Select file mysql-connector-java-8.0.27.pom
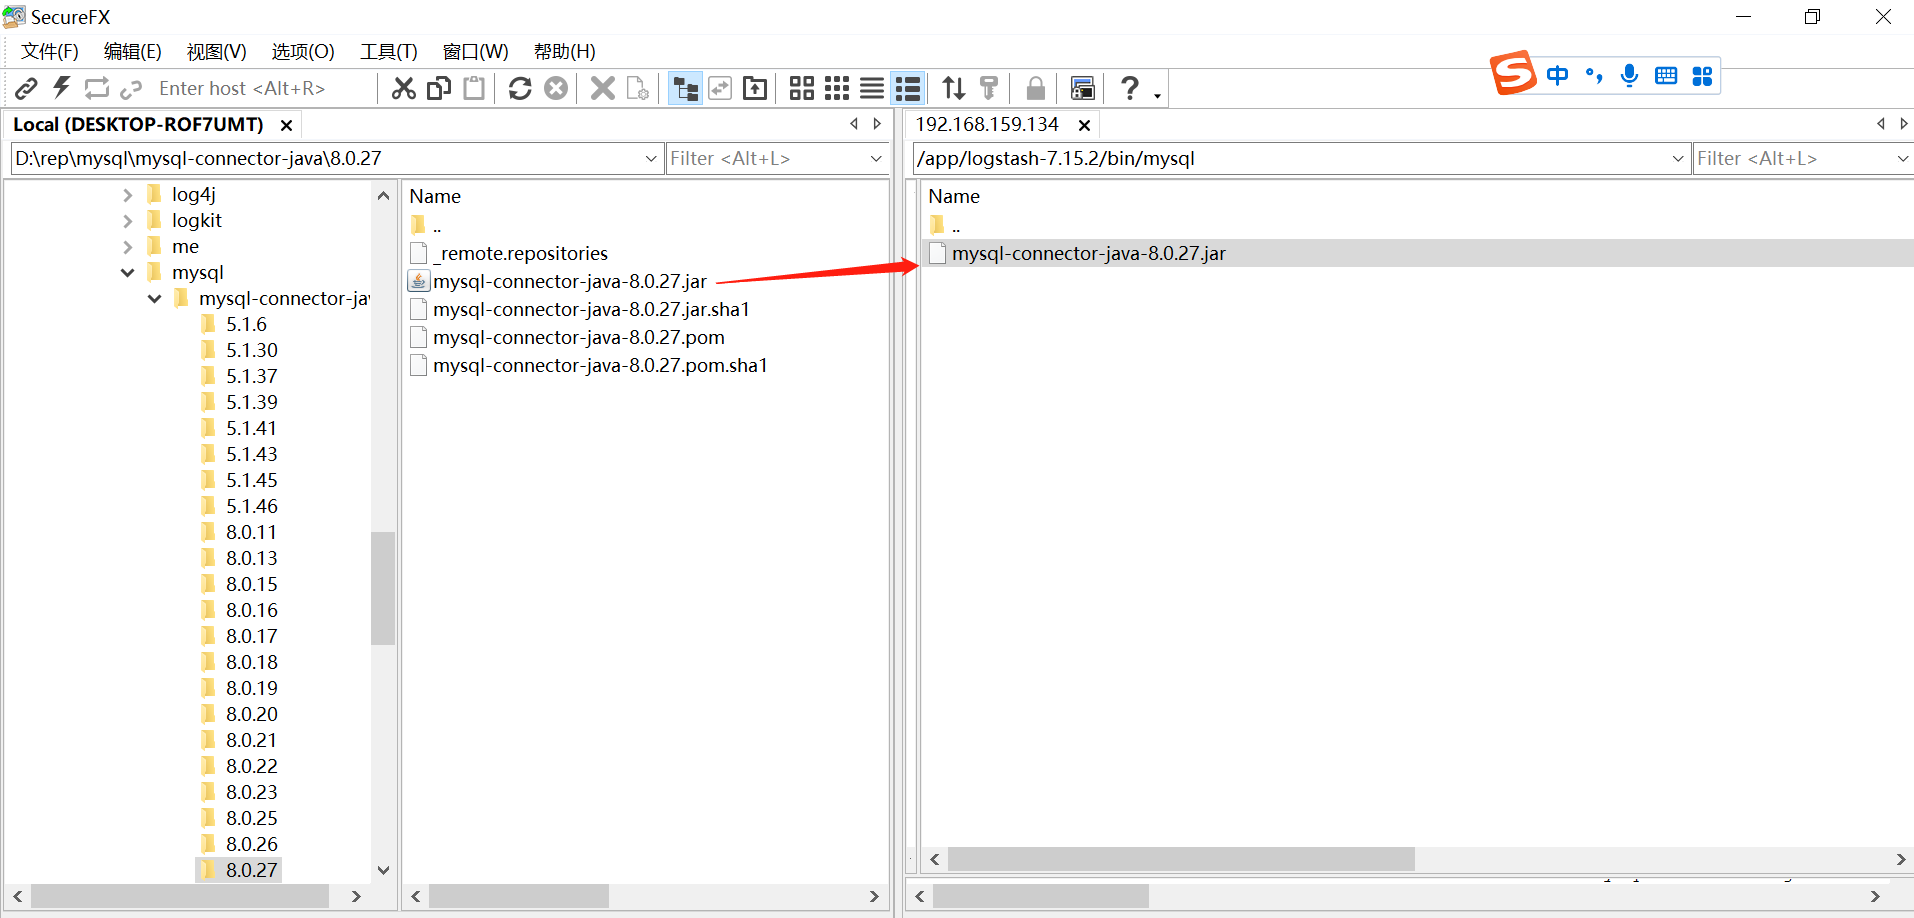The image size is (1914, 918). (x=578, y=338)
